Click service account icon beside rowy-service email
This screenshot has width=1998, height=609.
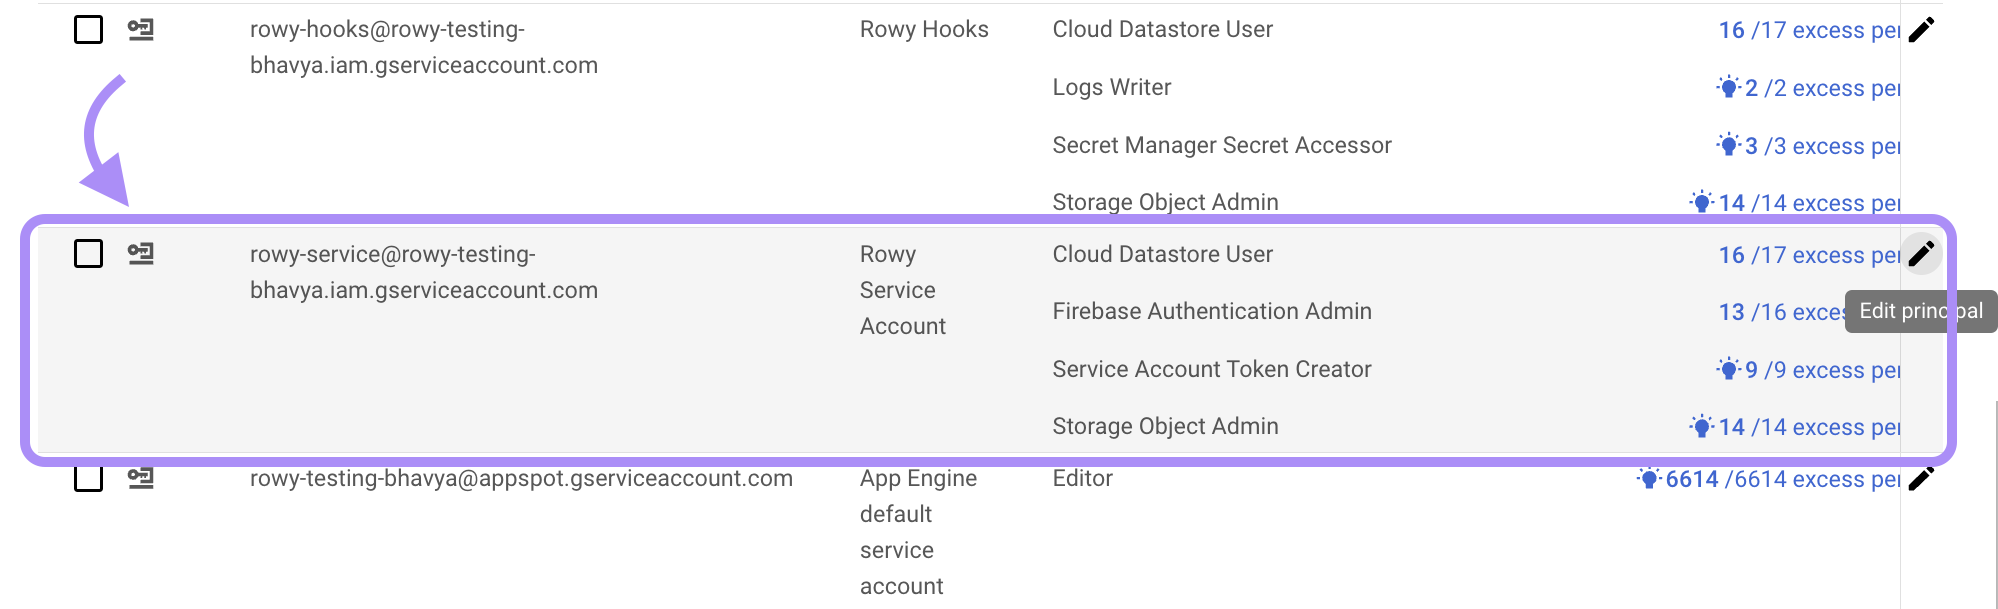(x=141, y=254)
